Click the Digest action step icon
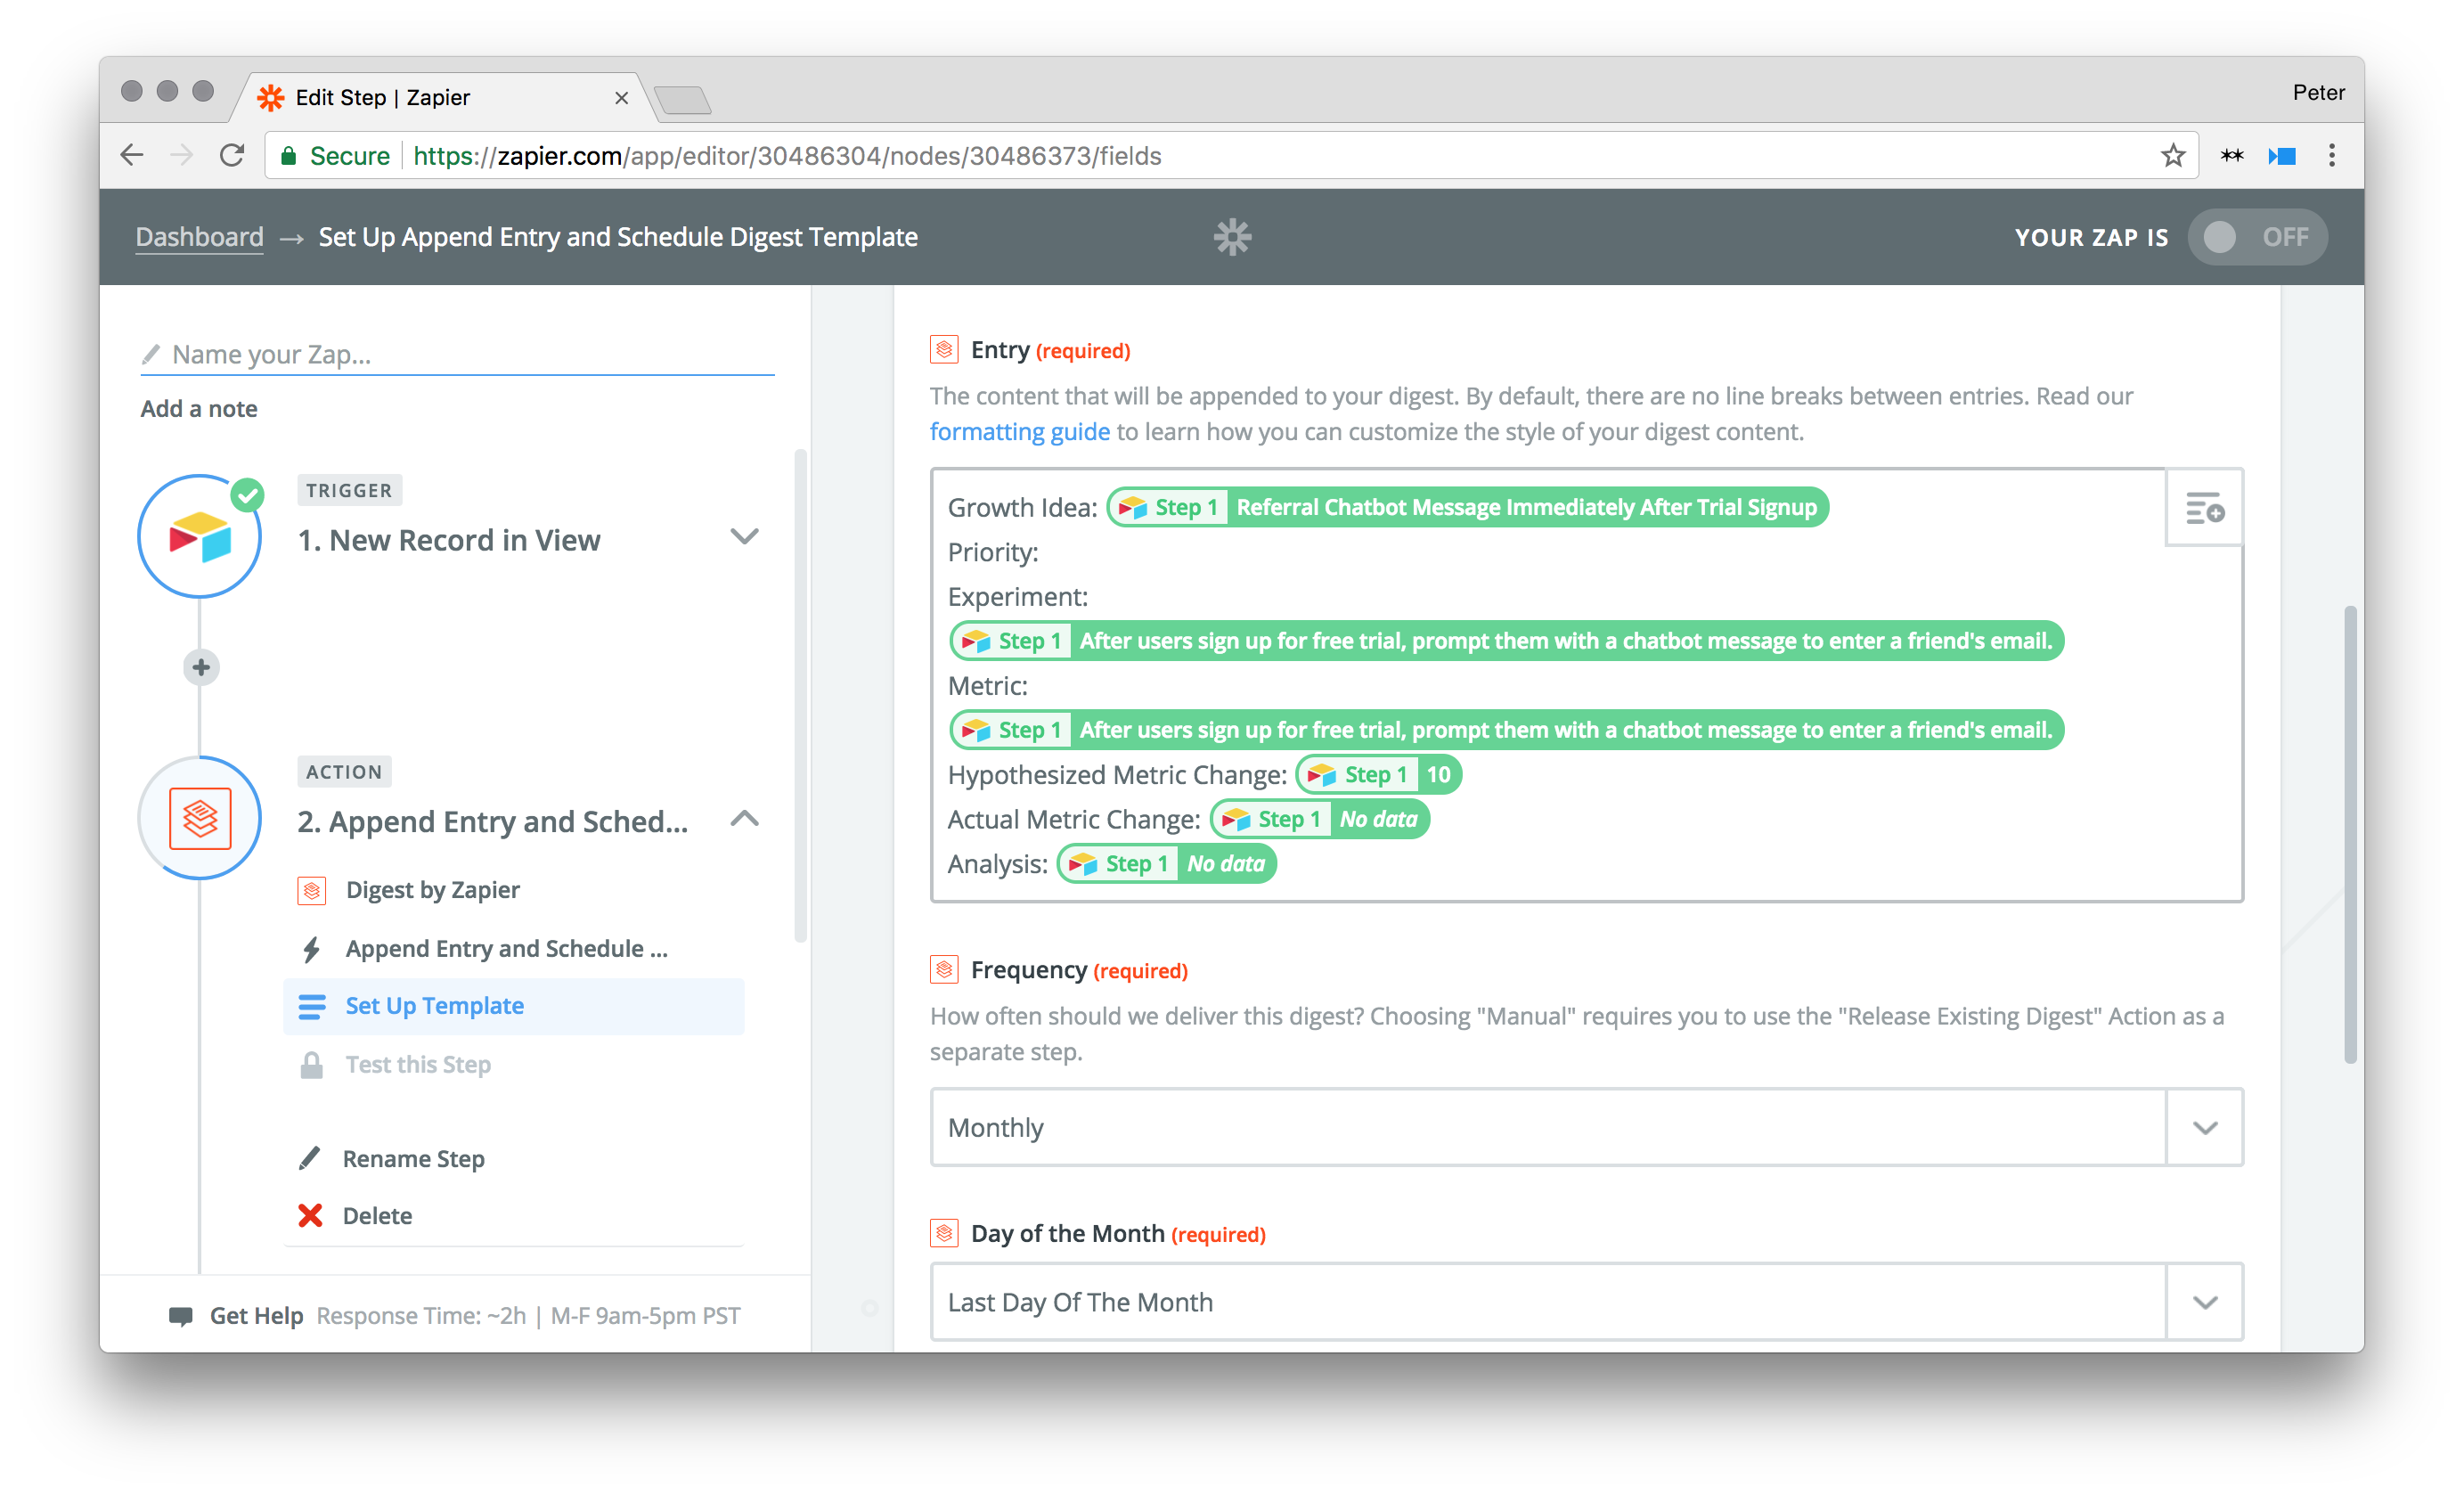This screenshot has width=2464, height=1495. [x=200, y=818]
